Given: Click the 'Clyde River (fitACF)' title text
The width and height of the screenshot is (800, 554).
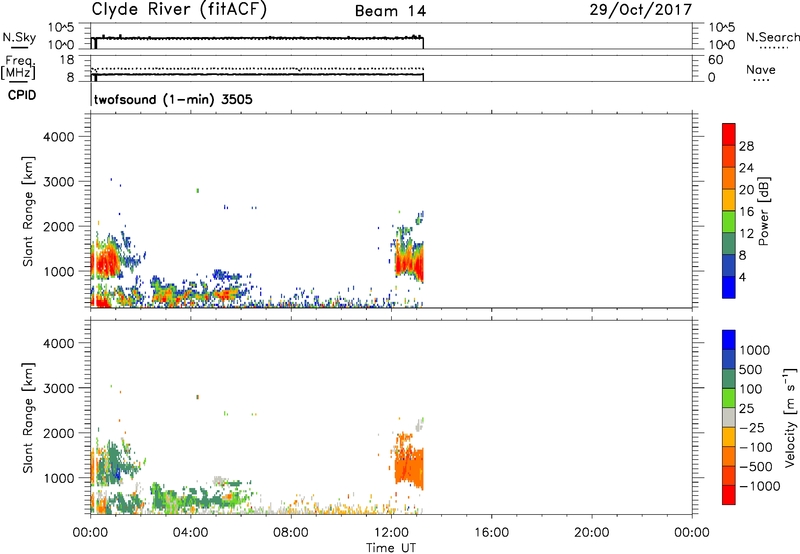Looking at the screenshot, I should coord(179,9).
